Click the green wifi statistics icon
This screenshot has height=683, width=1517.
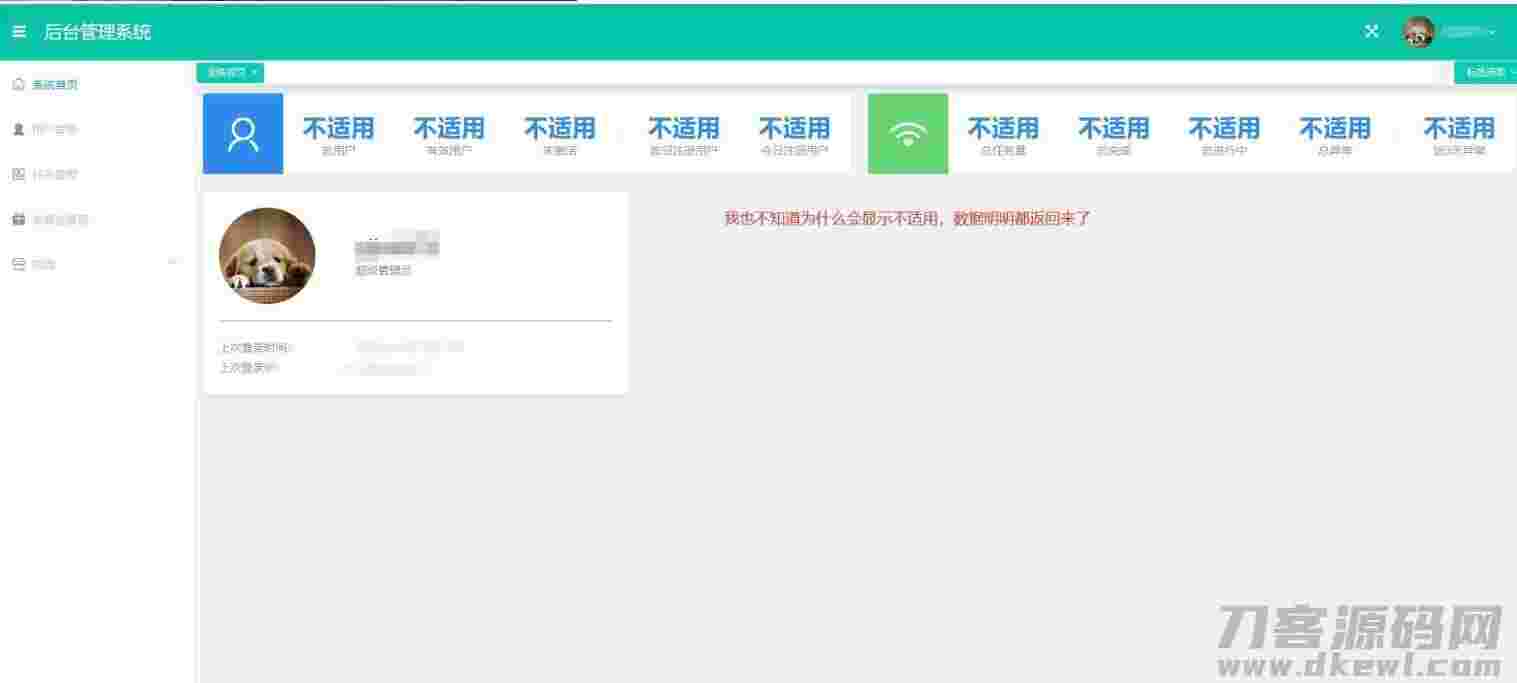908,133
